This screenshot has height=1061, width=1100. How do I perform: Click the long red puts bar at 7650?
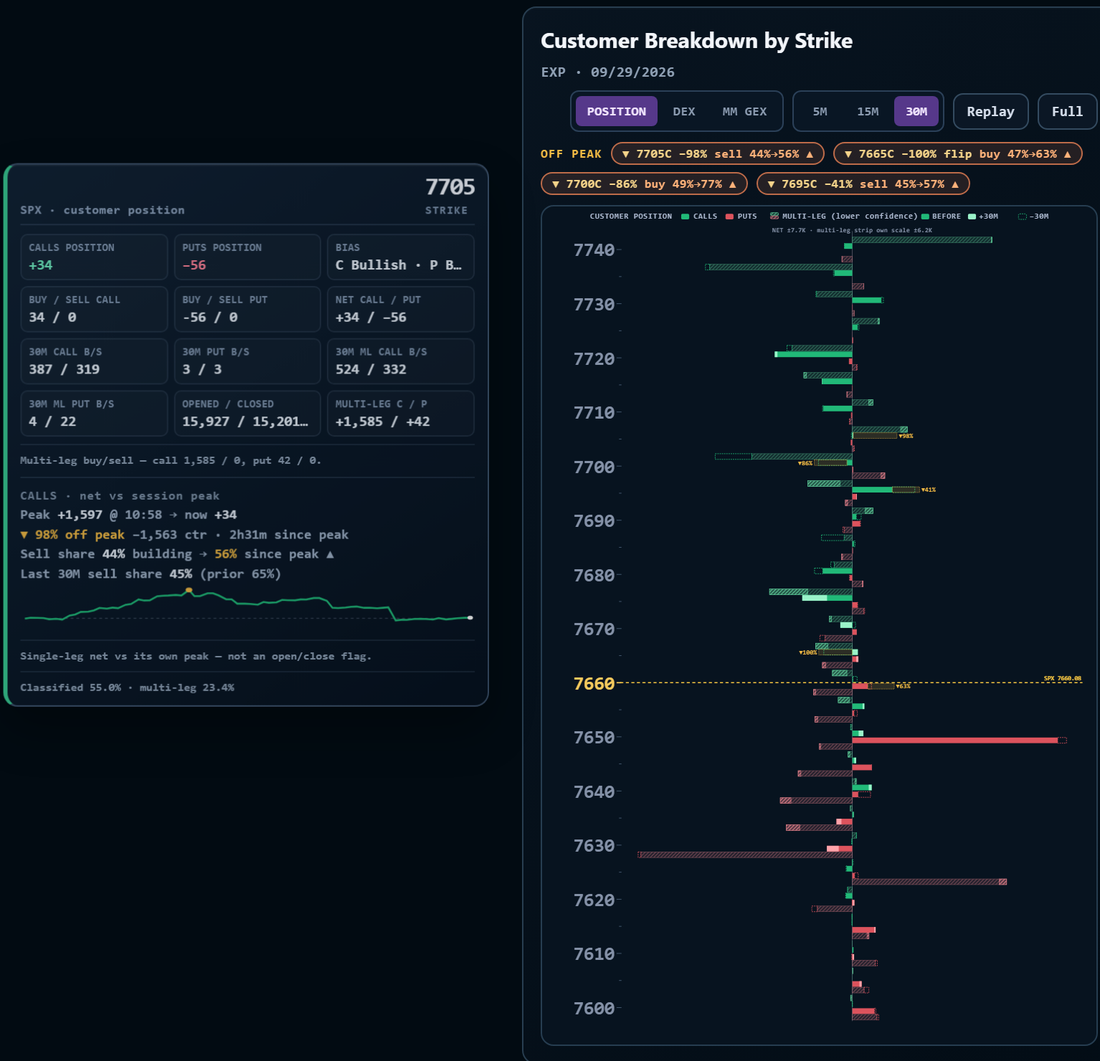pos(955,740)
